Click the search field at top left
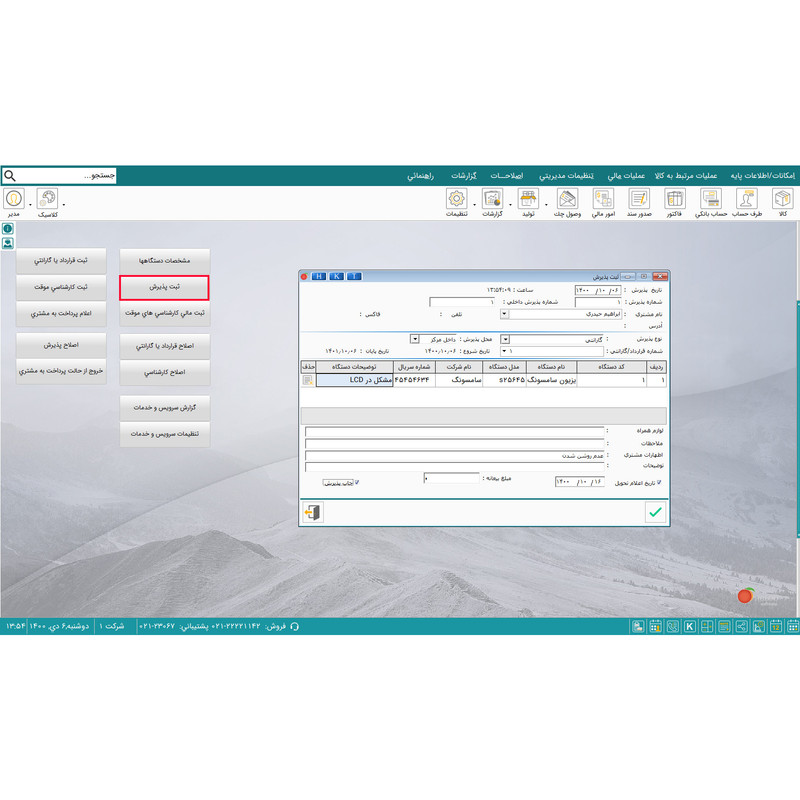 tap(59, 176)
